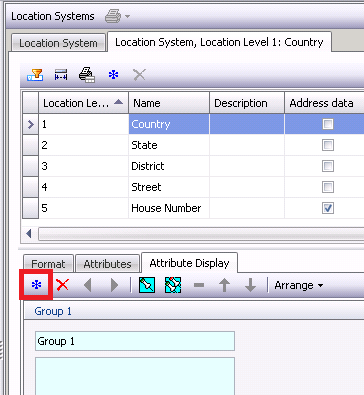Click the column width fit icon

coord(61,75)
